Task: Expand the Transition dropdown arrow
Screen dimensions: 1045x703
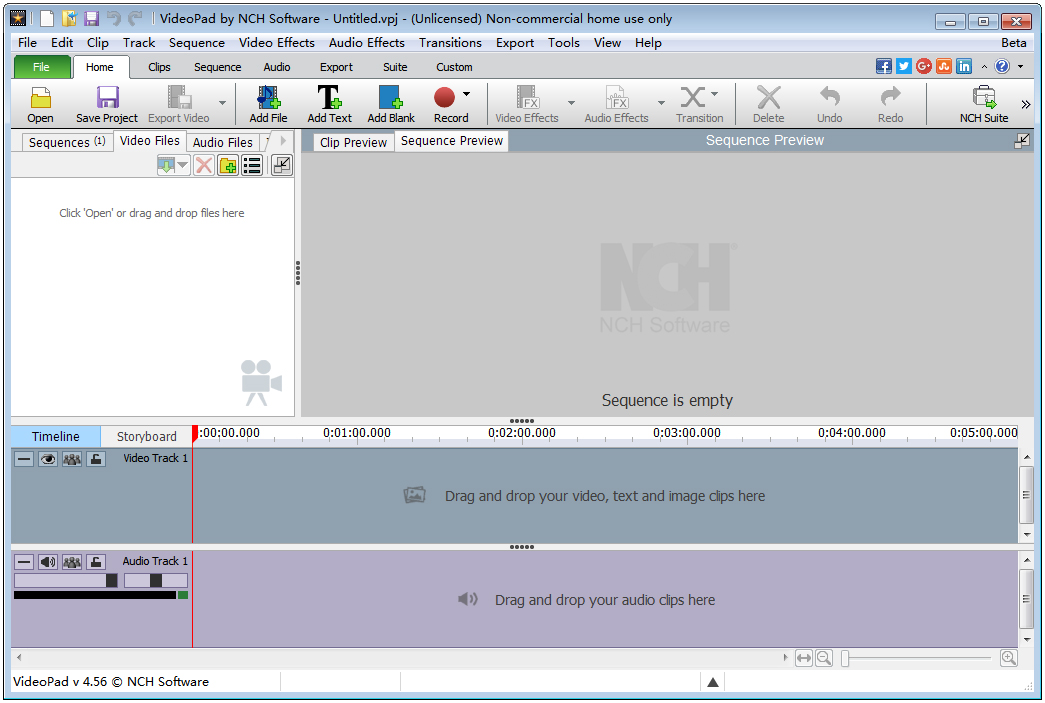Action: (x=714, y=94)
